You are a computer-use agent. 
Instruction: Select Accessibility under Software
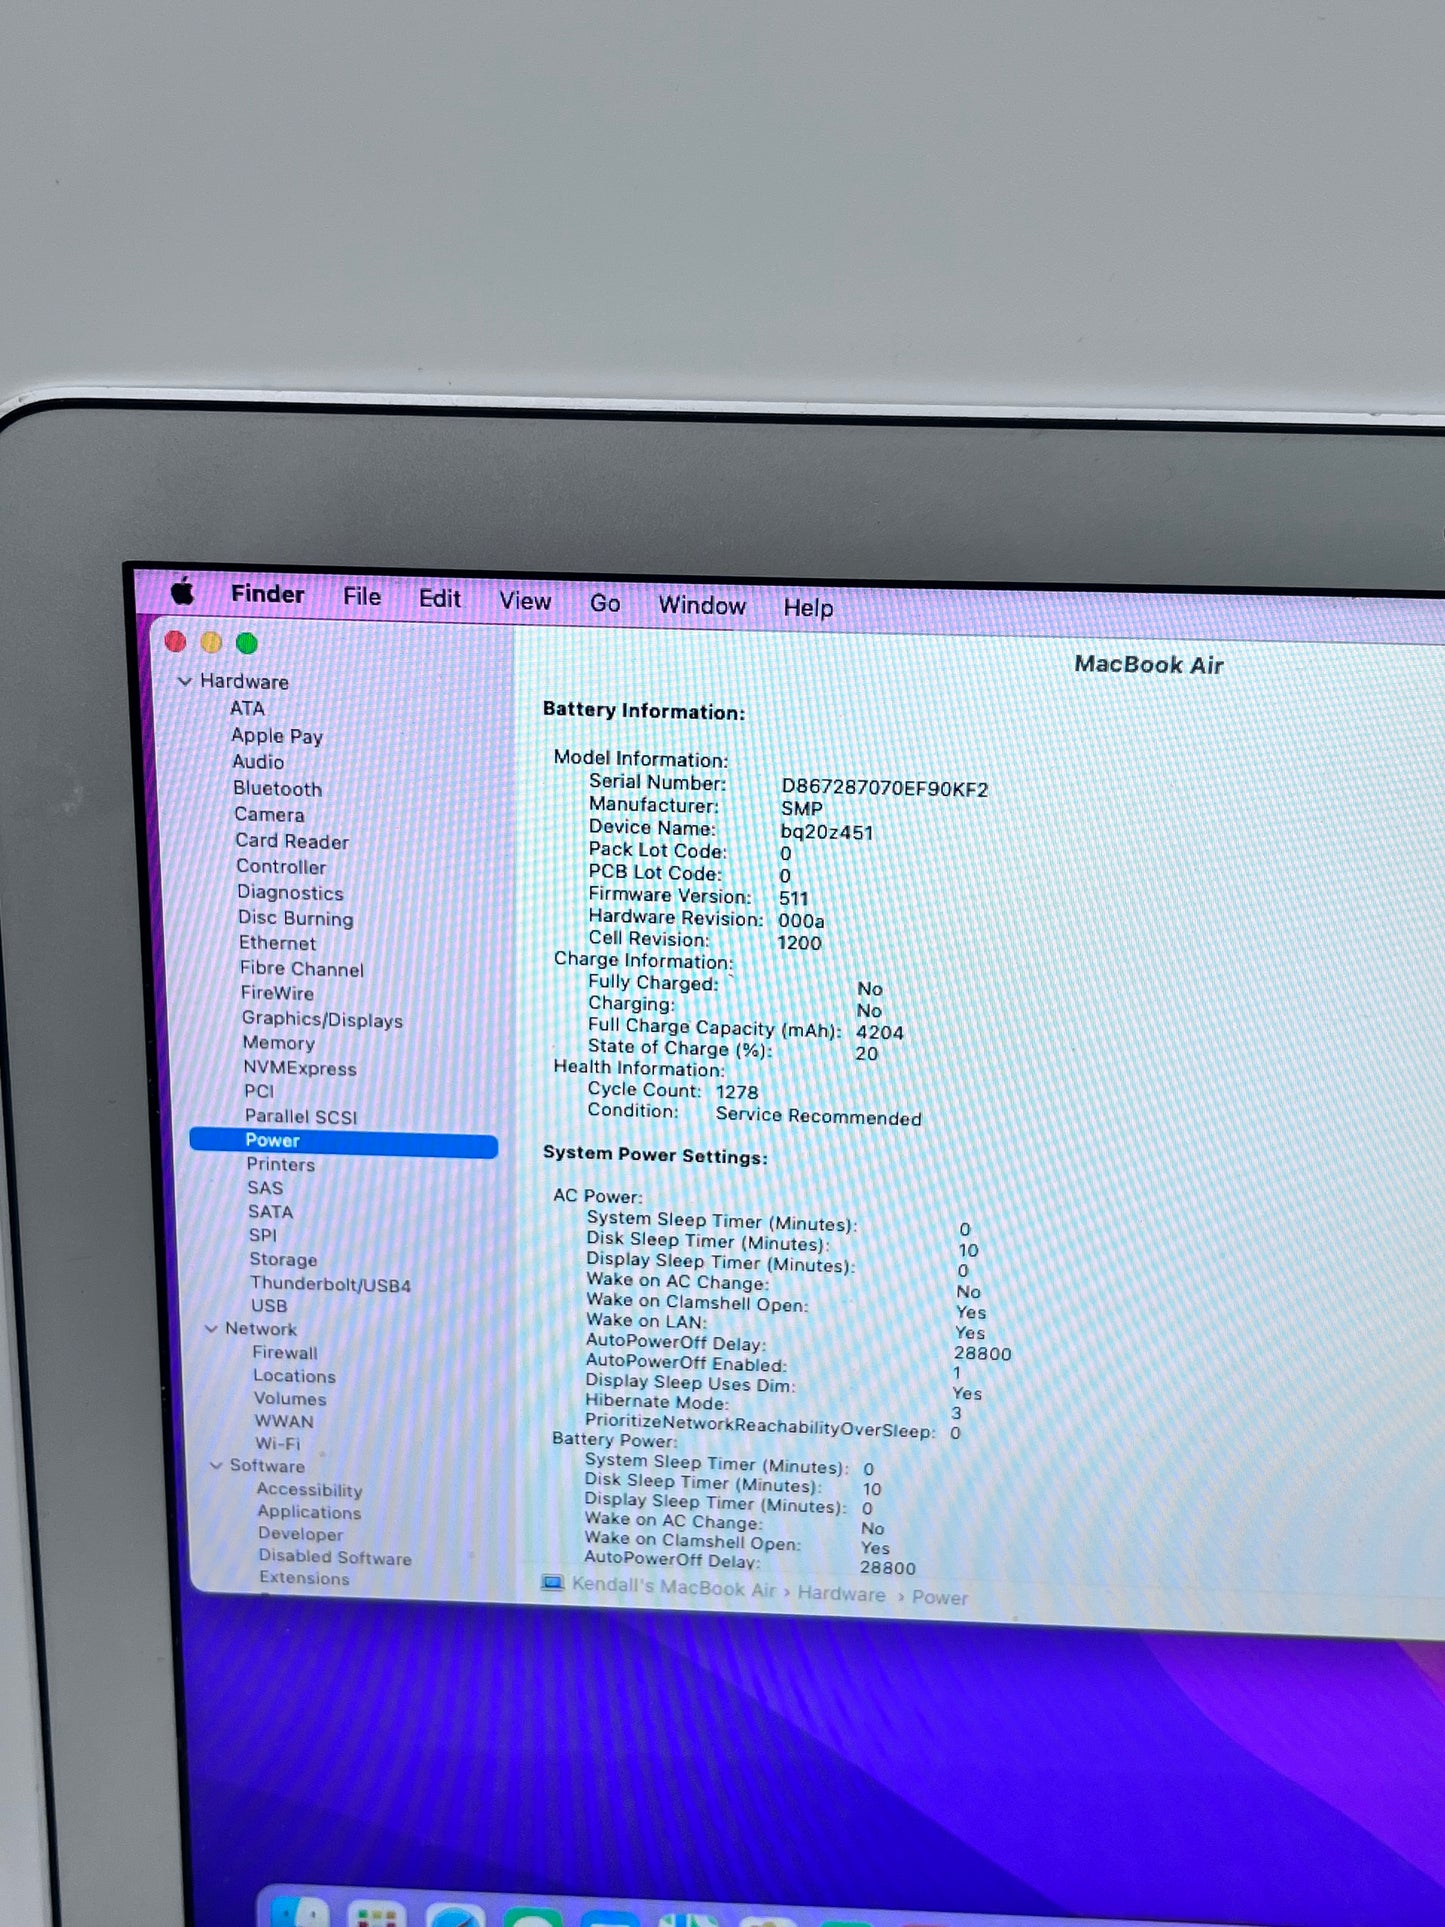pos(309,1490)
